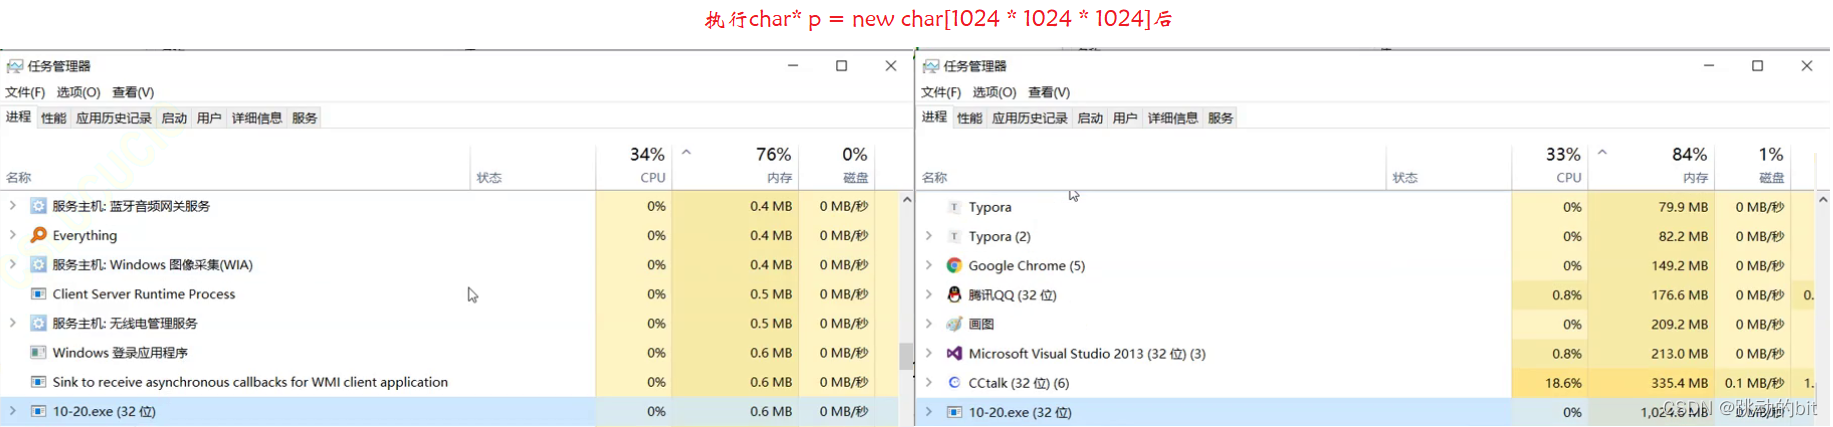Viewport: 1833px width, 427px height.
Task: Switch to 性能 tab in right Task Manager
Action: [969, 118]
